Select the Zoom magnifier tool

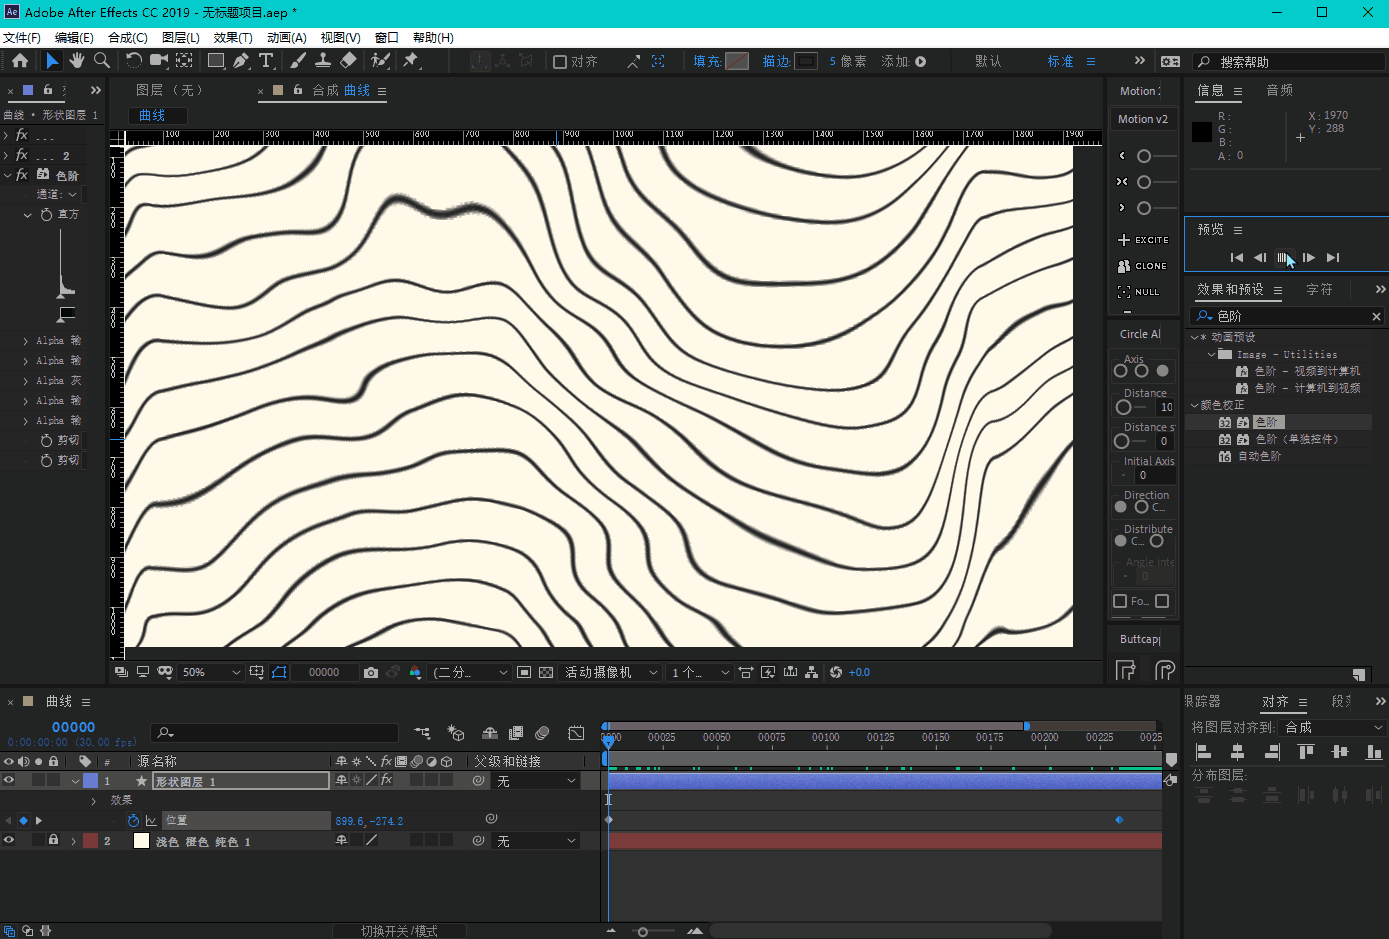pos(101,61)
